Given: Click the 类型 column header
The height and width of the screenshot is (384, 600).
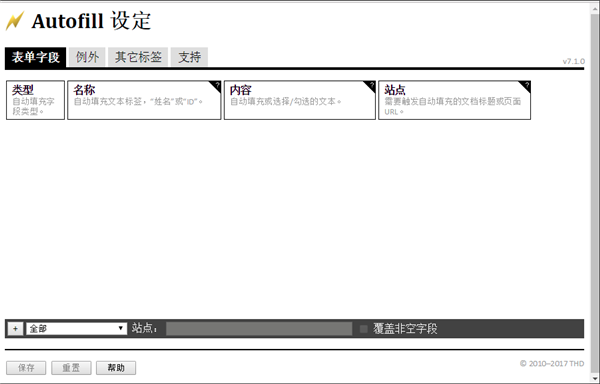Looking at the screenshot, I should click(36, 100).
